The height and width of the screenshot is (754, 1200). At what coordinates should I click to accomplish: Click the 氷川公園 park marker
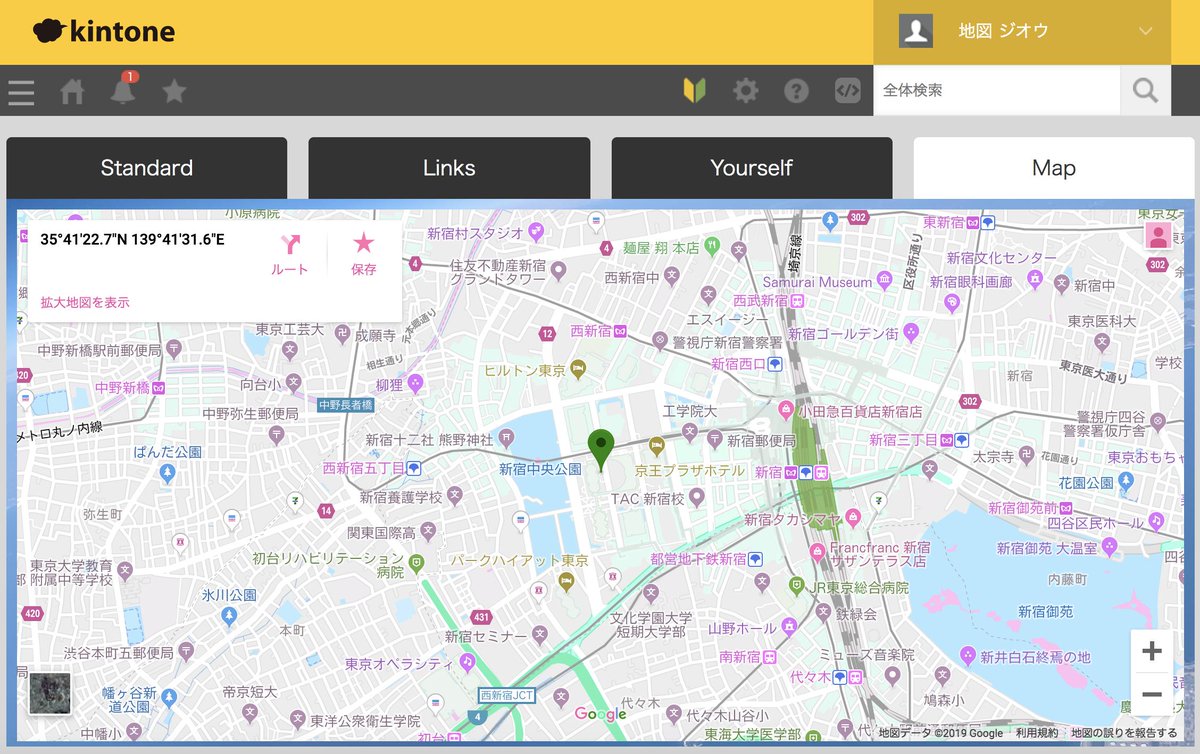tap(229, 614)
